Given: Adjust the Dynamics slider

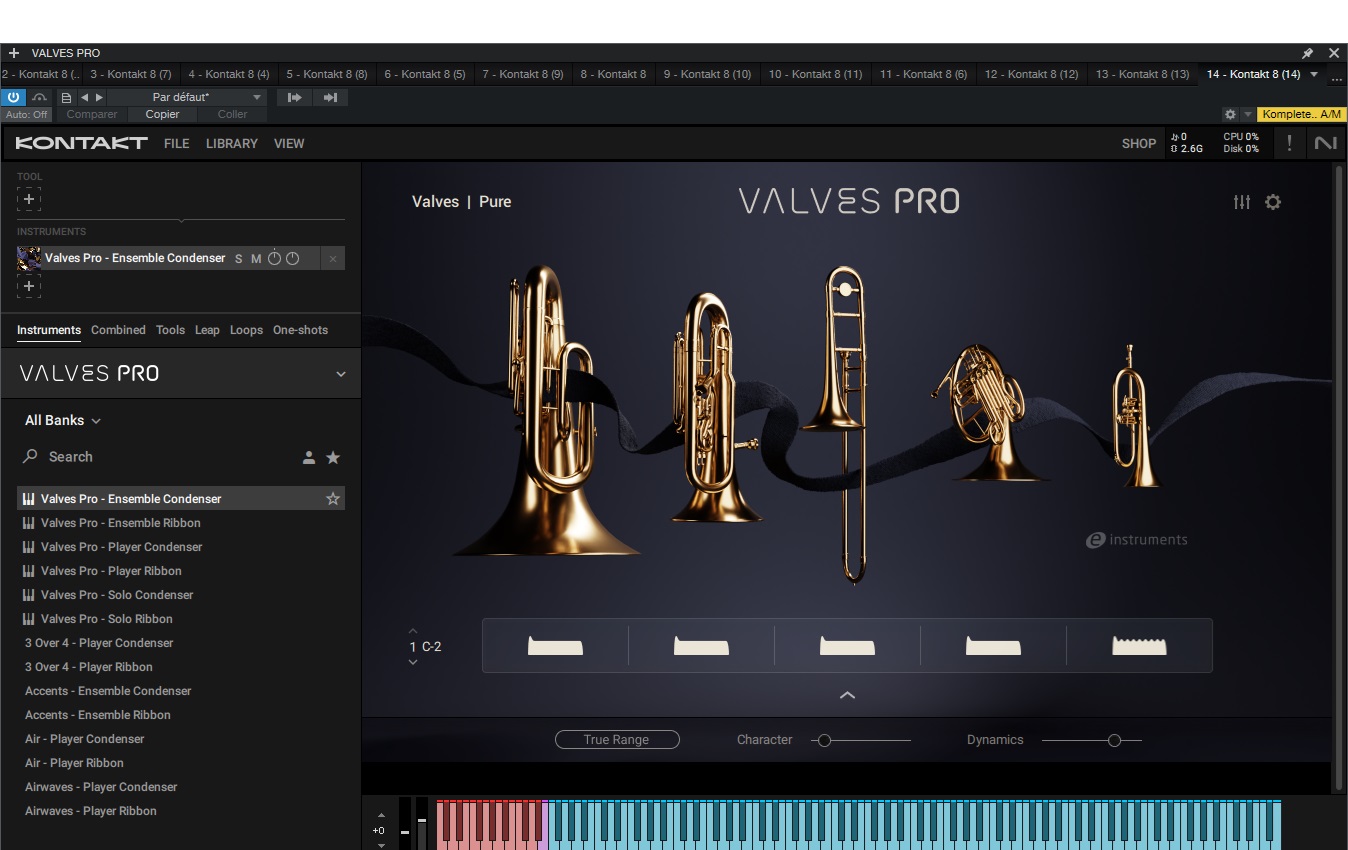Looking at the screenshot, I should (1114, 740).
